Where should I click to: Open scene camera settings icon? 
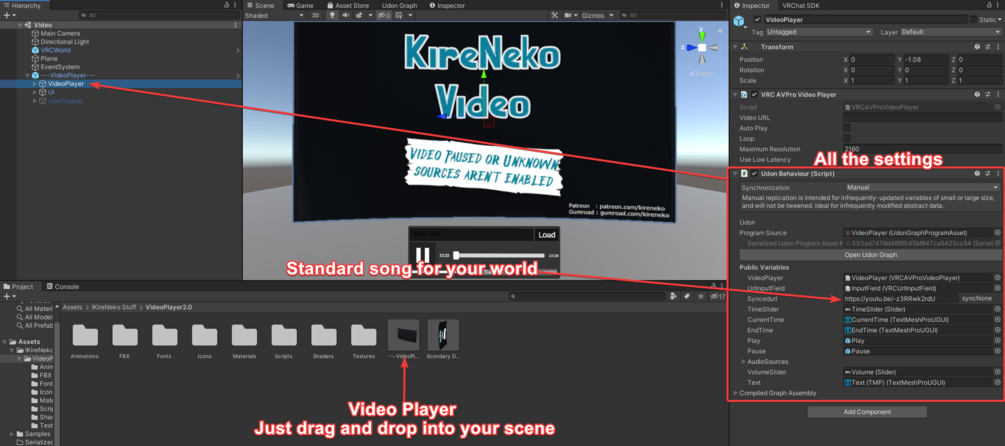pyautogui.click(x=569, y=15)
